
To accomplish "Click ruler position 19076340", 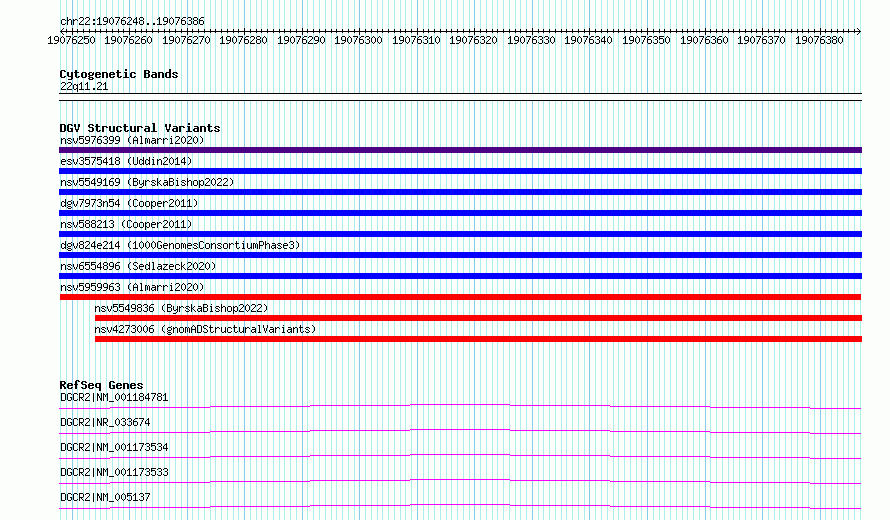I will click(589, 40).
